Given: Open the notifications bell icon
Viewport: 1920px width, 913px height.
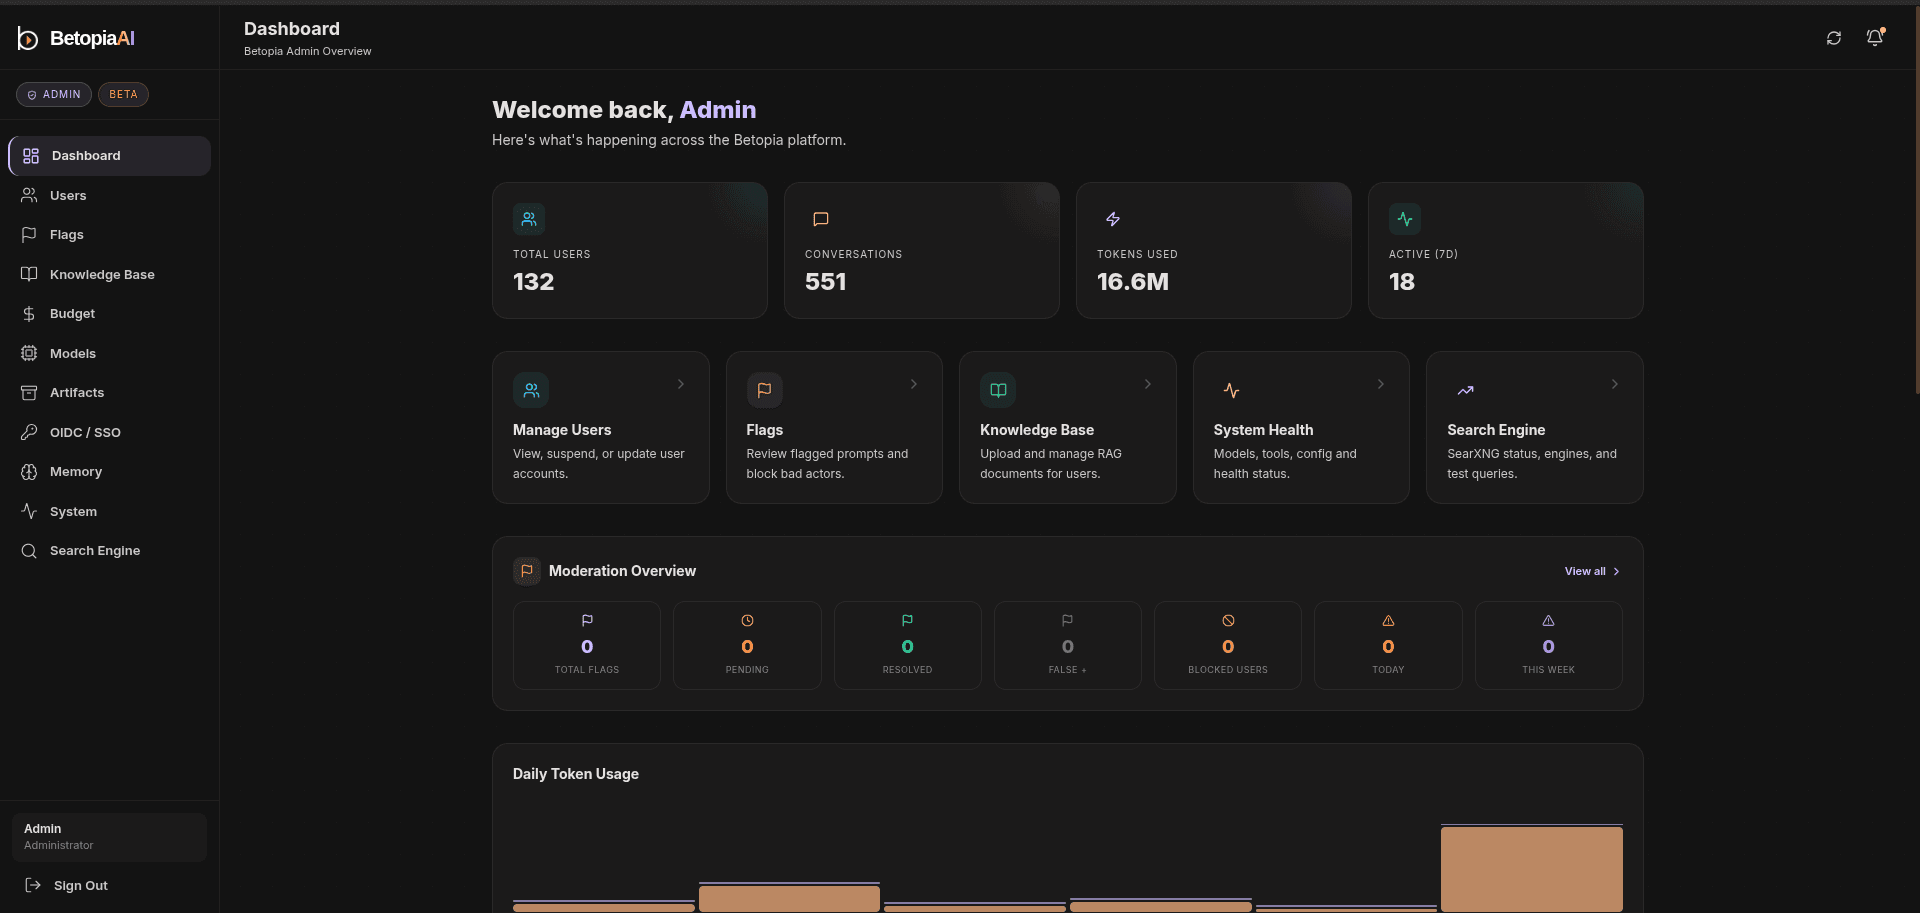Looking at the screenshot, I should pyautogui.click(x=1875, y=38).
